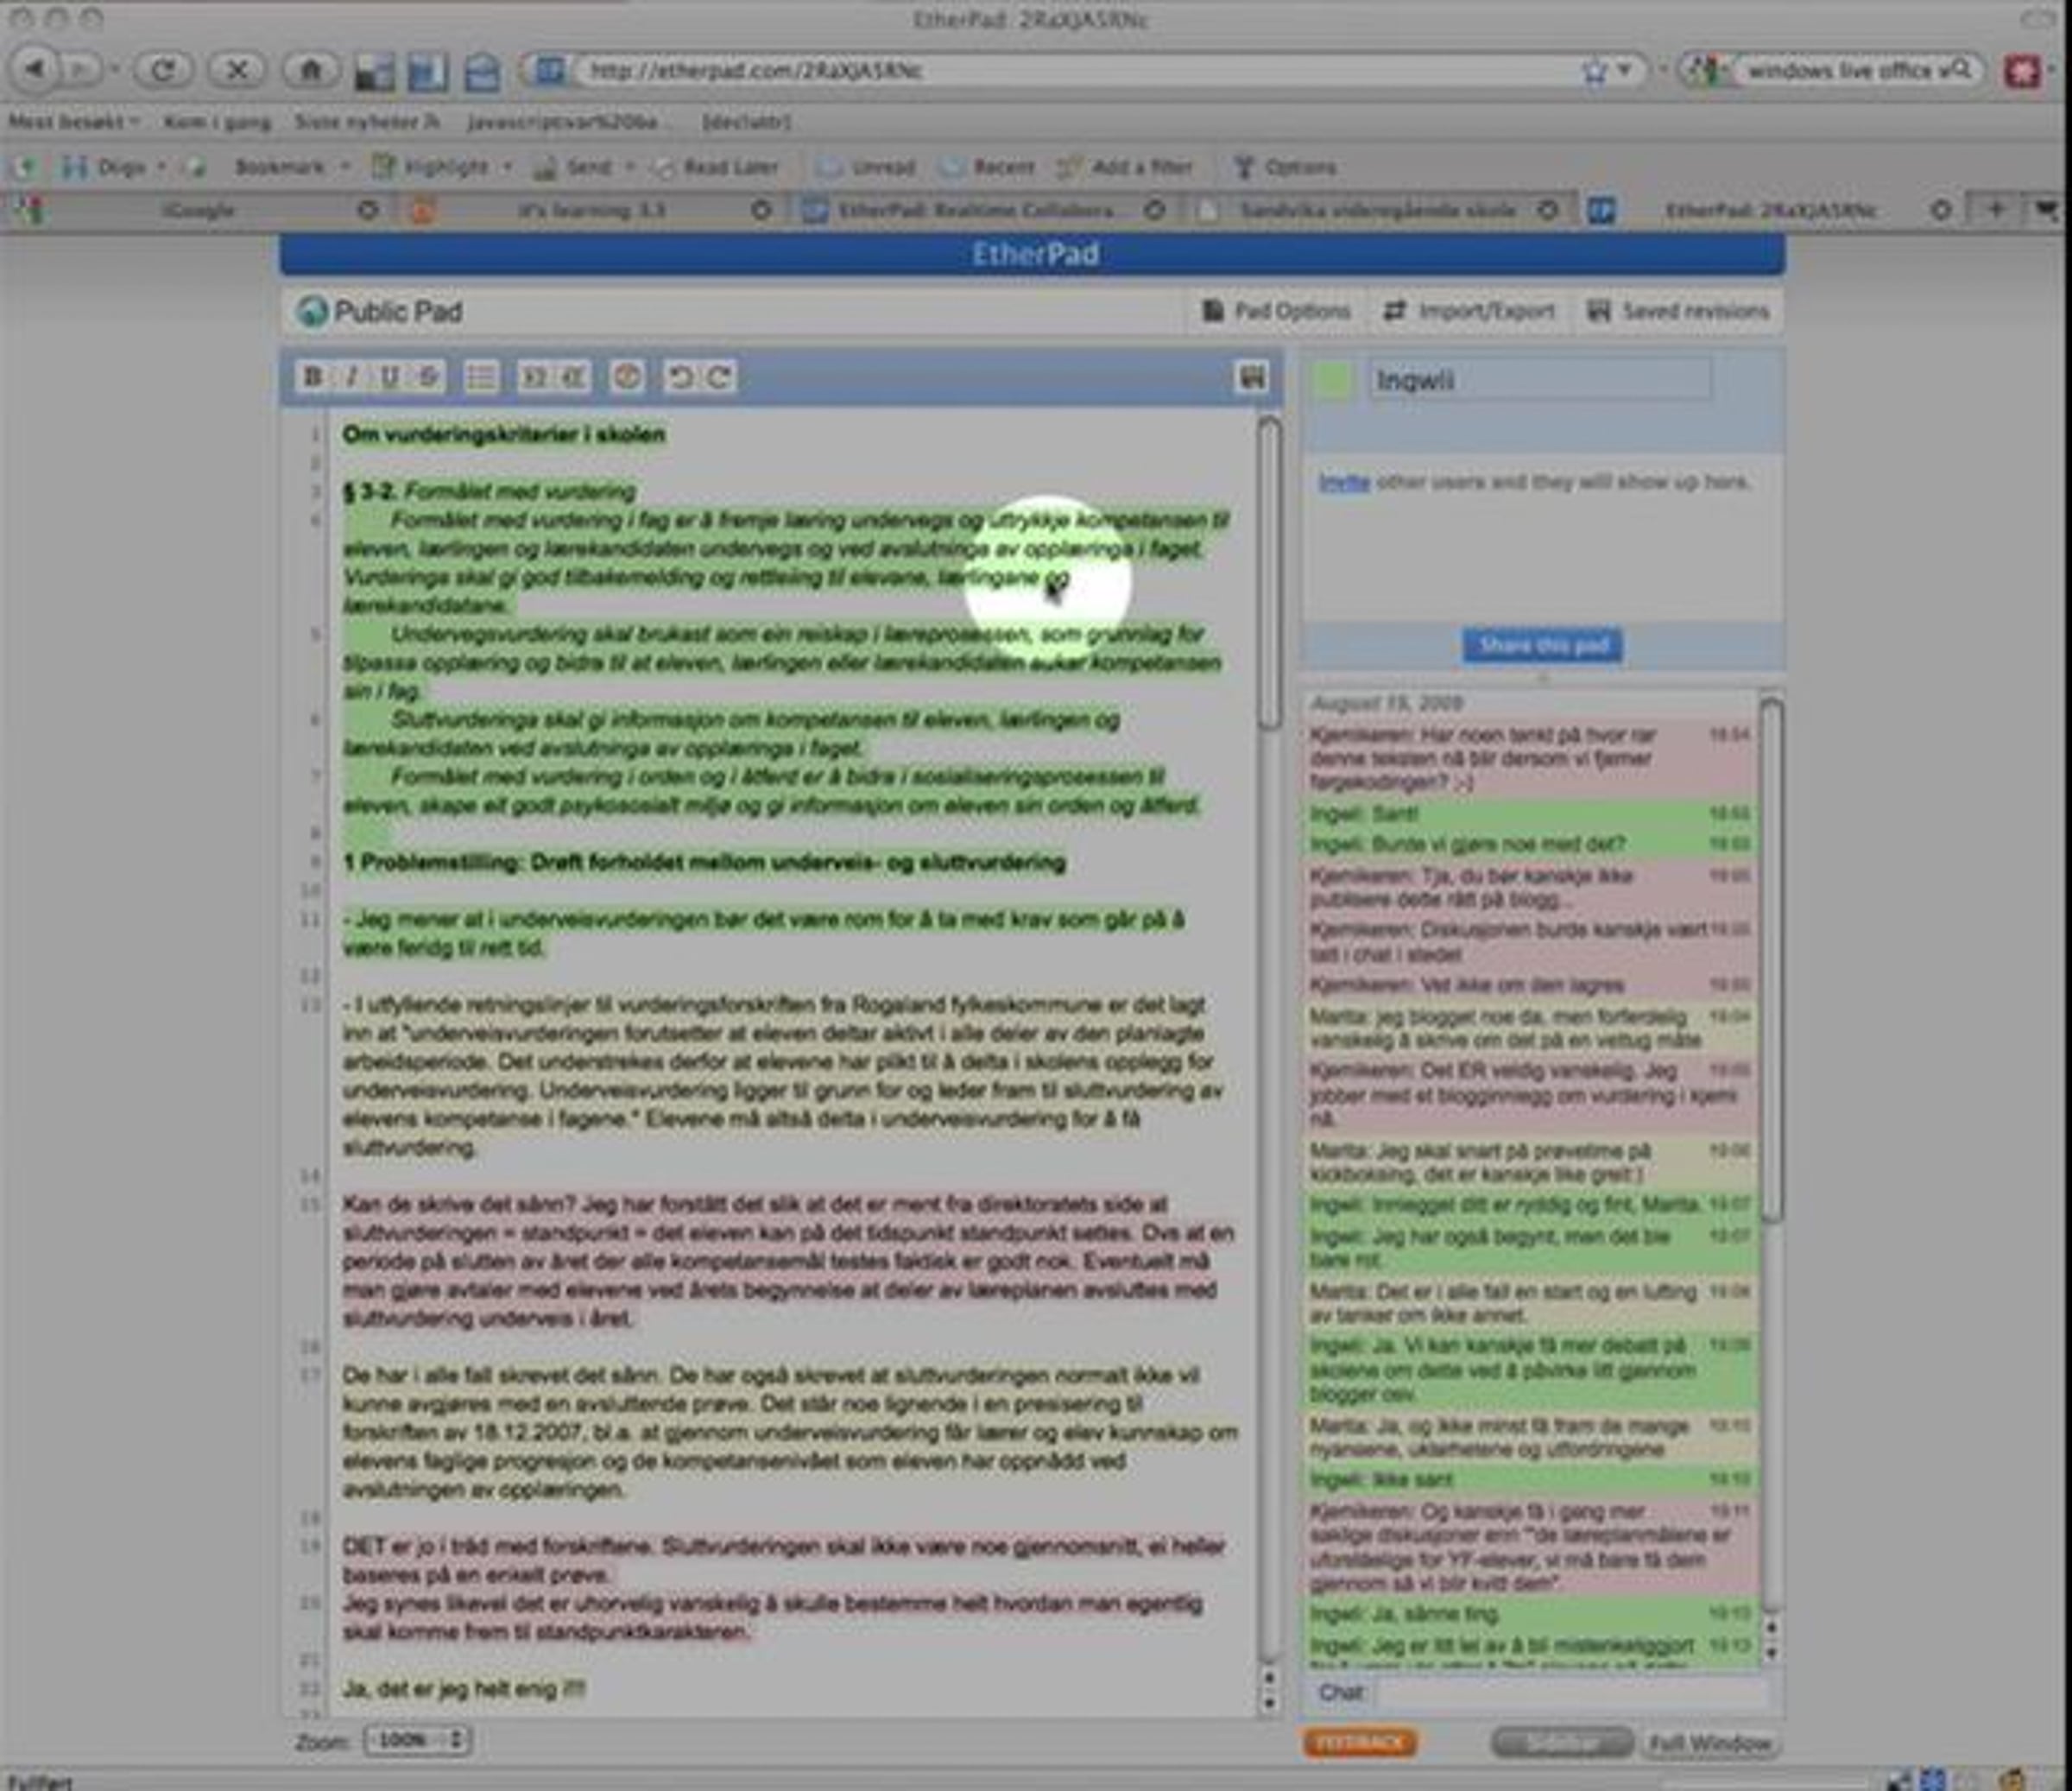Go forward with the browser forward arrow
Image resolution: width=2072 pixels, height=1791 pixels.
79,70
